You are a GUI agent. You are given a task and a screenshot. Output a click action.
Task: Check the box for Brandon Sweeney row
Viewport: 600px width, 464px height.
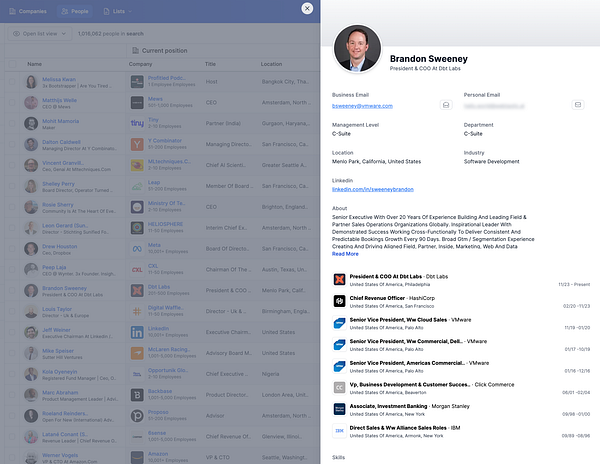pyautogui.click(x=12, y=290)
